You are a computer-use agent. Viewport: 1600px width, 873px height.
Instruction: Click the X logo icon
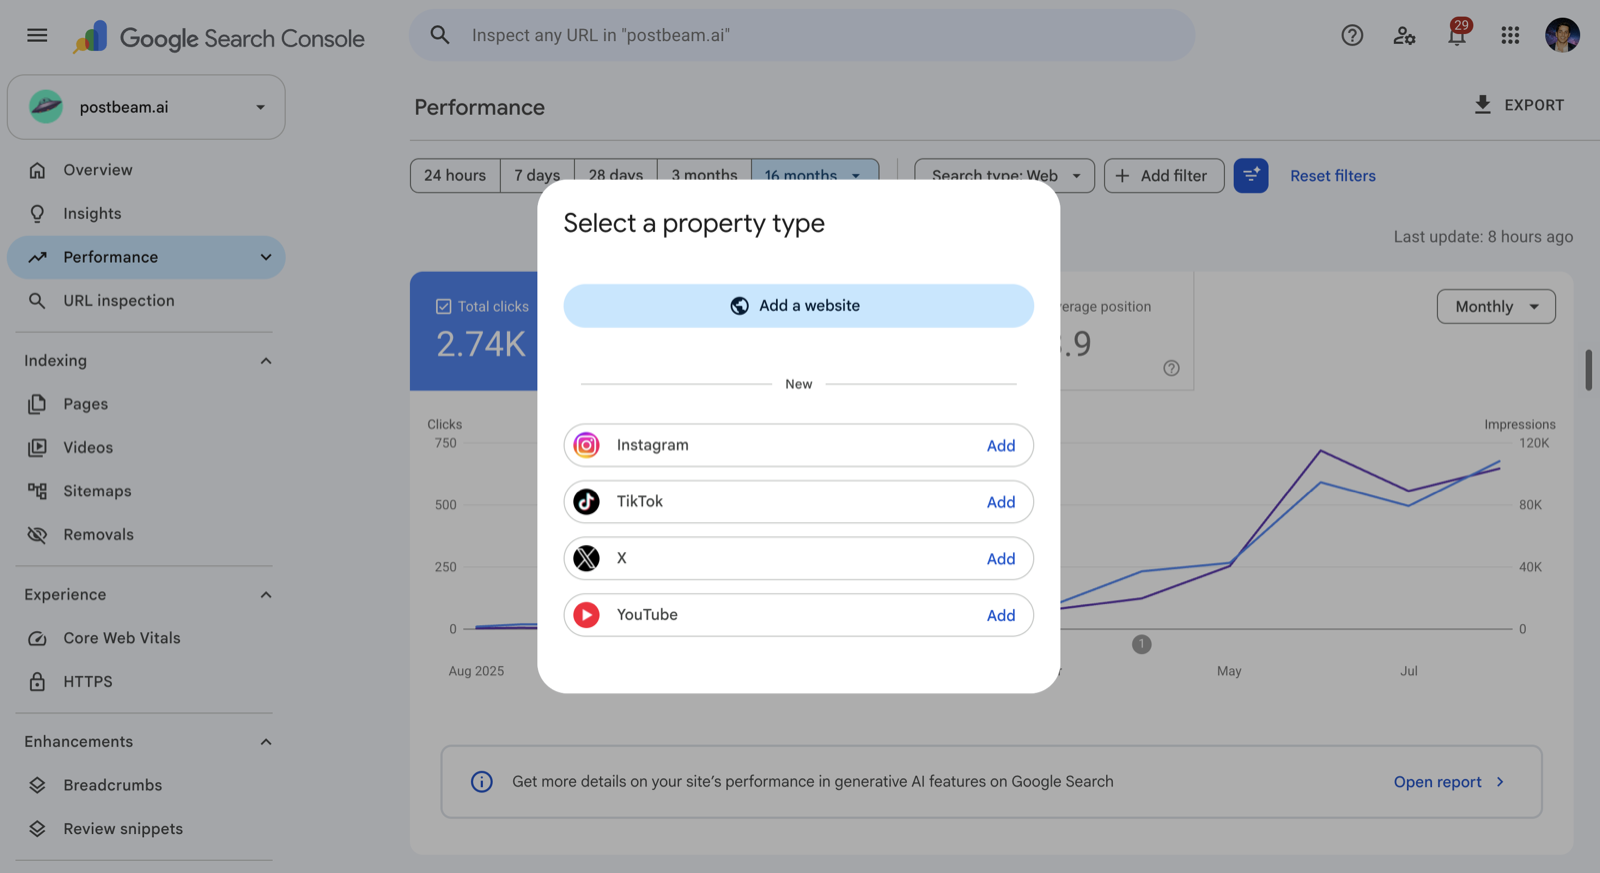point(587,558)
